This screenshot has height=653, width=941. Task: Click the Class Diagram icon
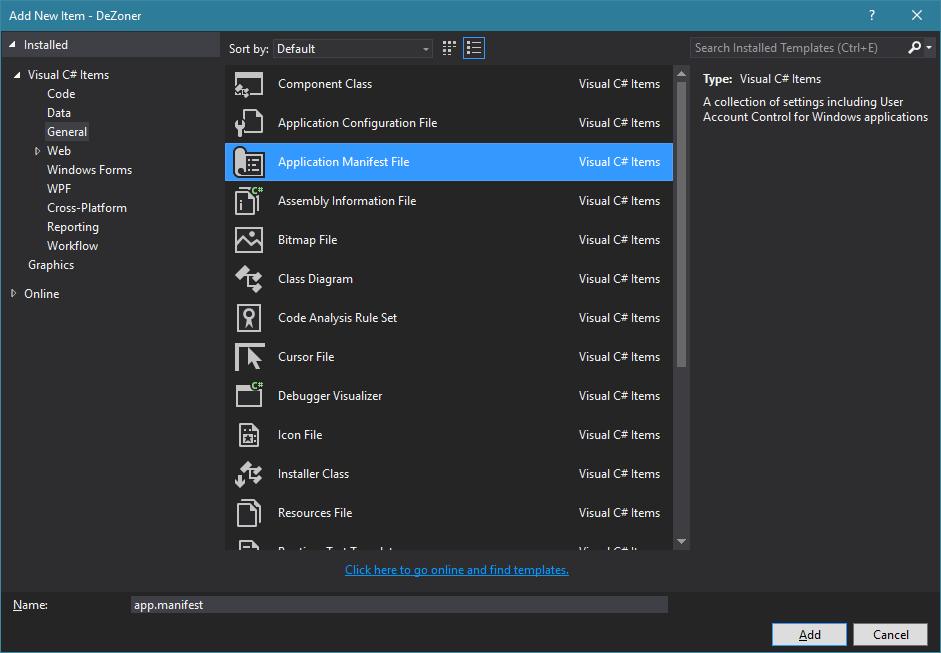[248, 279]
